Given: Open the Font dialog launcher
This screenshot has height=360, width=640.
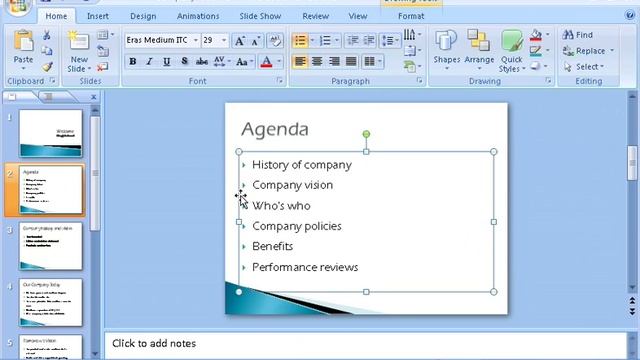Looking at the screenshot, I should click(280, 81).
